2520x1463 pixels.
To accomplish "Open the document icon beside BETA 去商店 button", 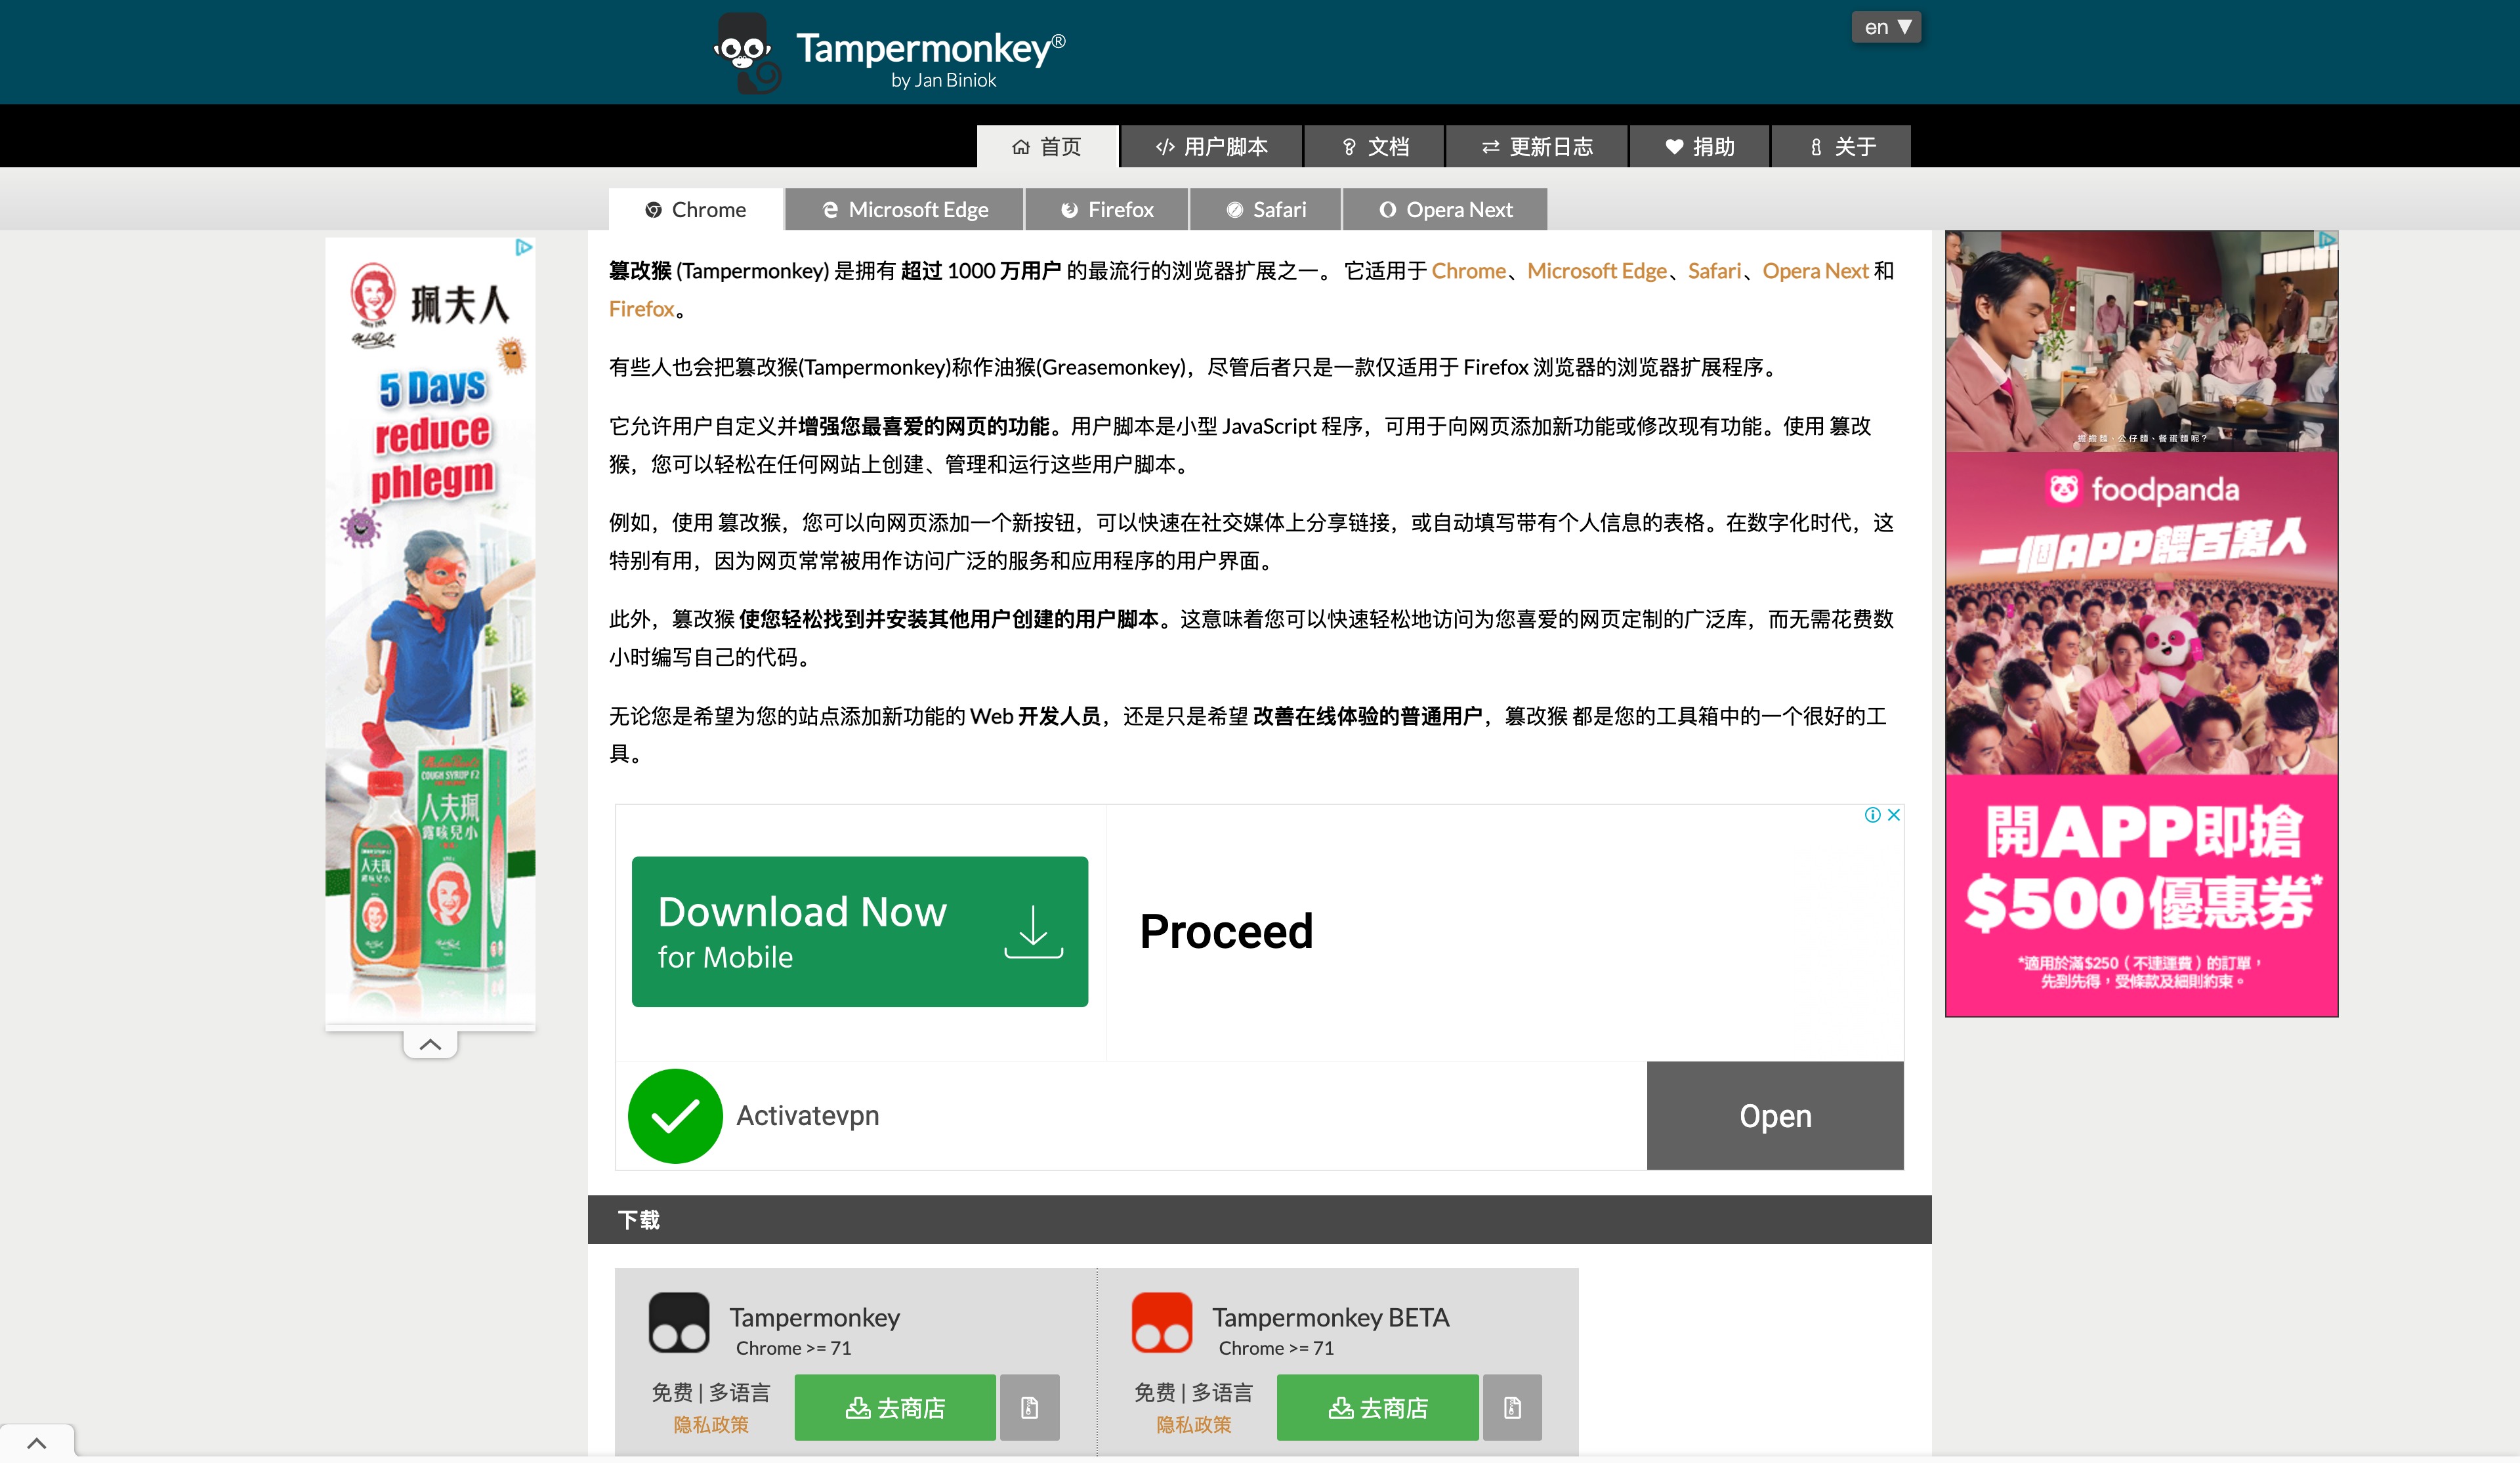I will (1512, 1407).
